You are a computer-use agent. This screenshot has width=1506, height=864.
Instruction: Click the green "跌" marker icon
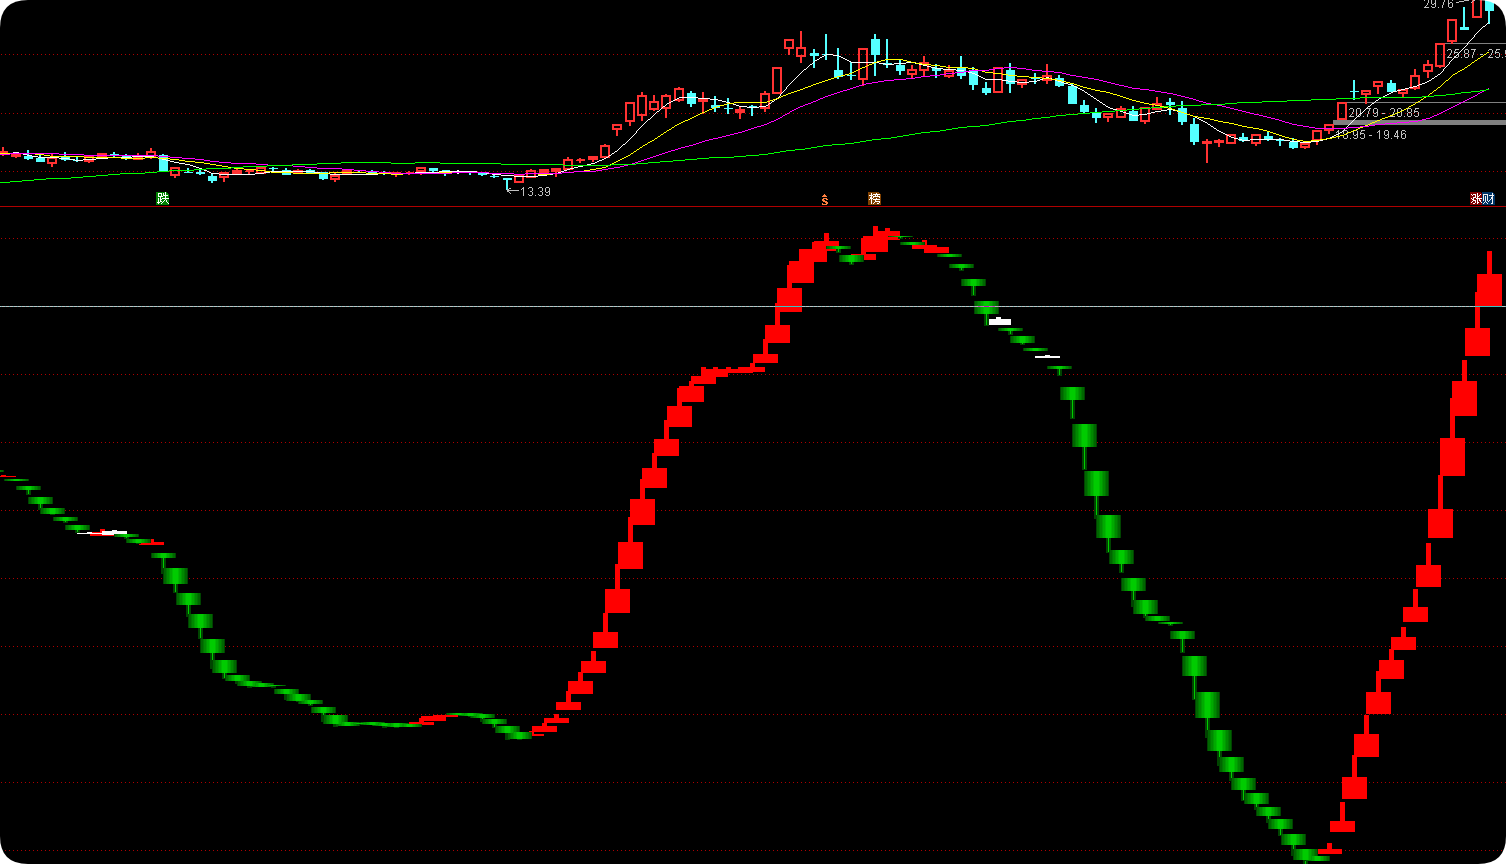[x=163, y=199]
